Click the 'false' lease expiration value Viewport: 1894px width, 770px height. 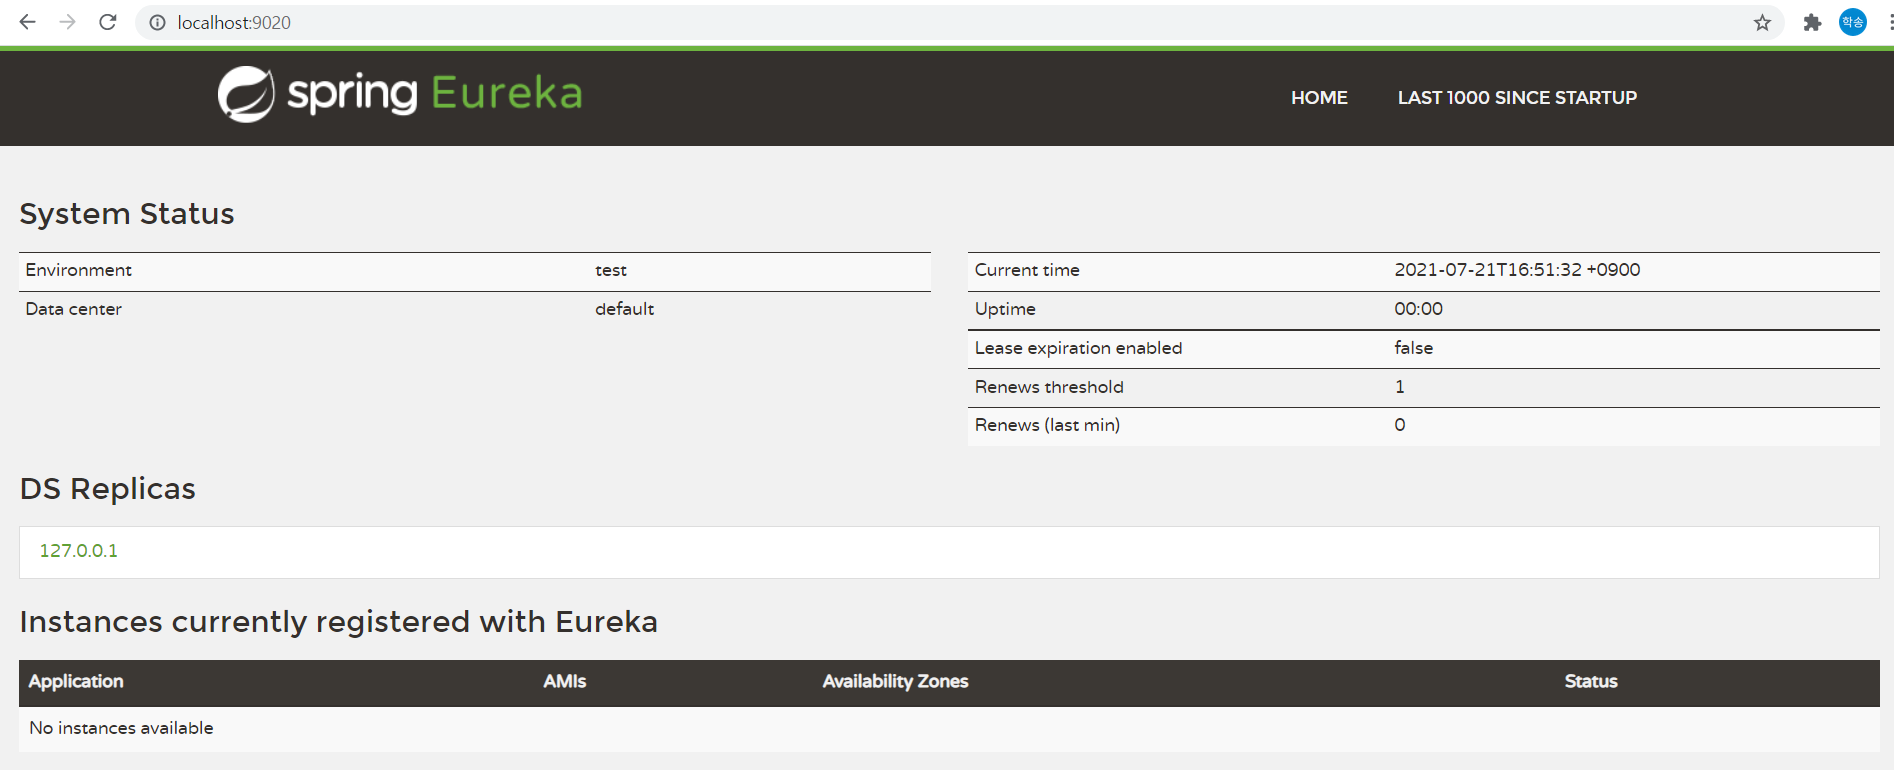point(1414,348)
